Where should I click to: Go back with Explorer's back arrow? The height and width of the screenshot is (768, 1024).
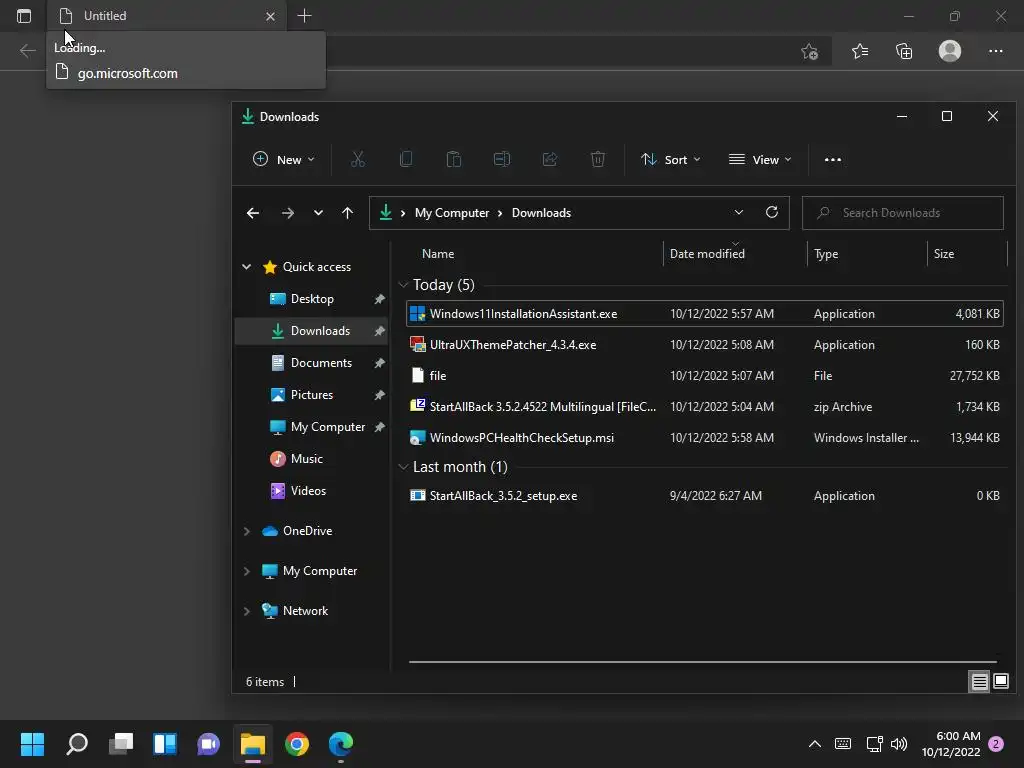click(253, 213)
